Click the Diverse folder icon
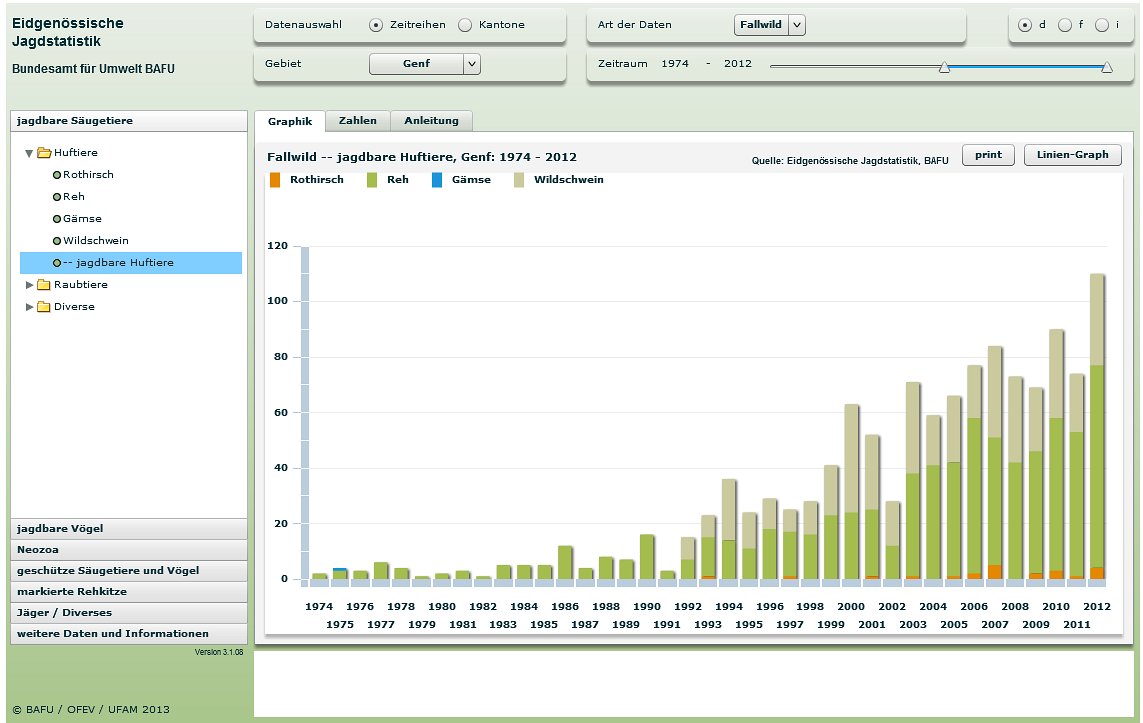1143x723 pixels. point(44,307)
